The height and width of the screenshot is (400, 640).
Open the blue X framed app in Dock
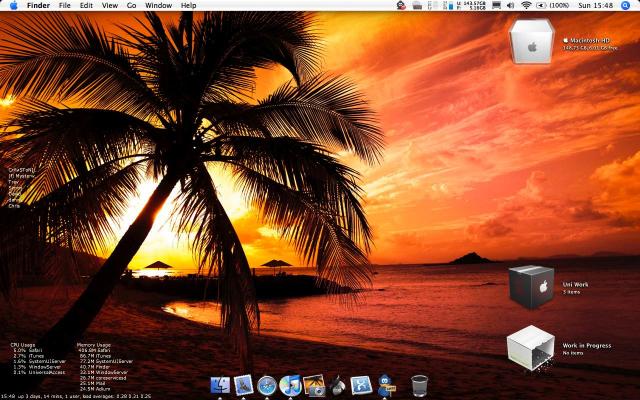click(361, 386)
